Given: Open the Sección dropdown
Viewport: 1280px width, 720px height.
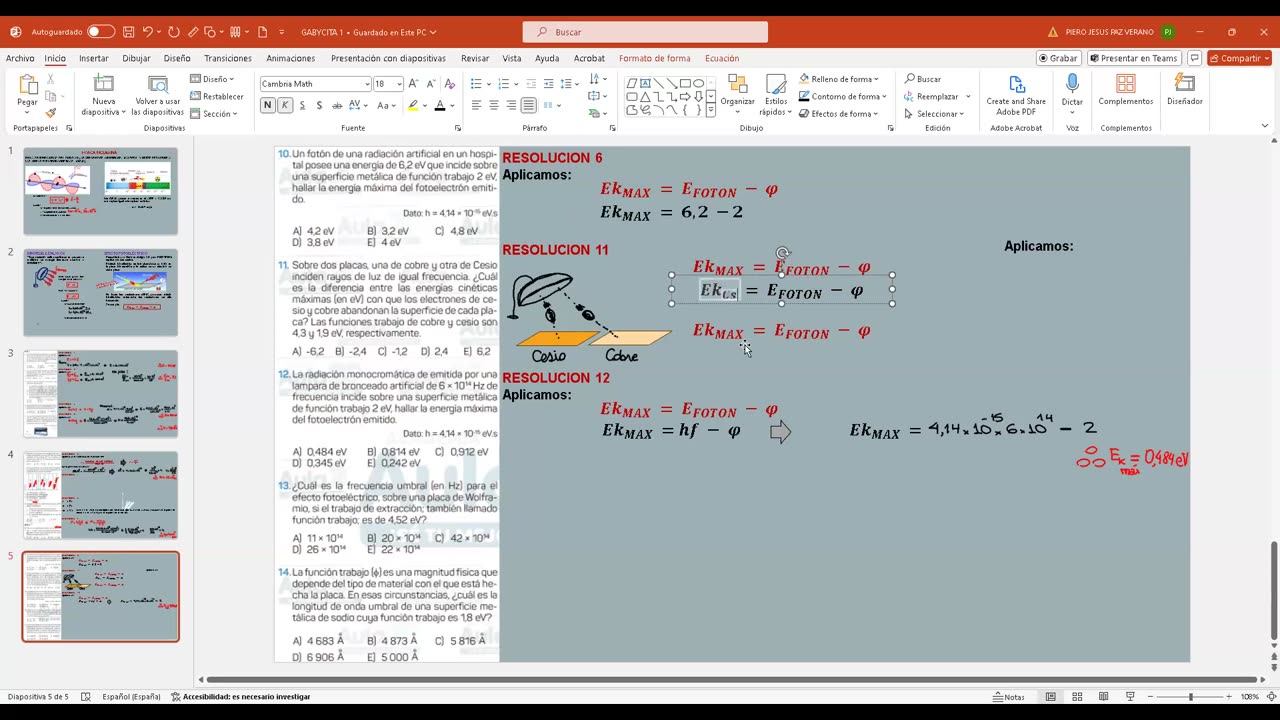Looking at the screenshot, I should 214,114.
